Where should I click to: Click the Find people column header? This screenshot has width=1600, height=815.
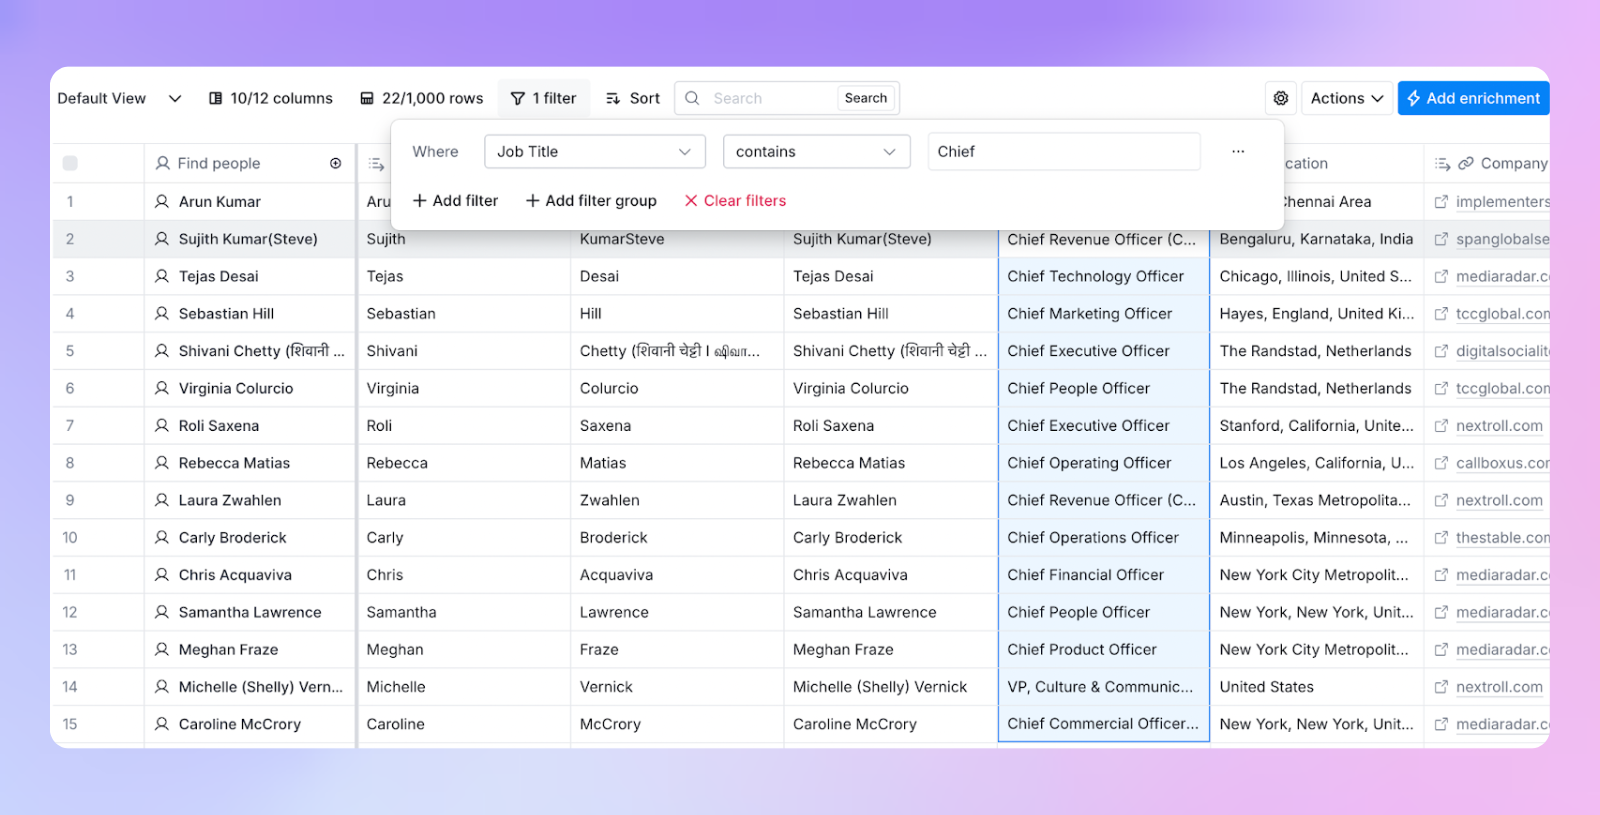[x=250, y=163]
